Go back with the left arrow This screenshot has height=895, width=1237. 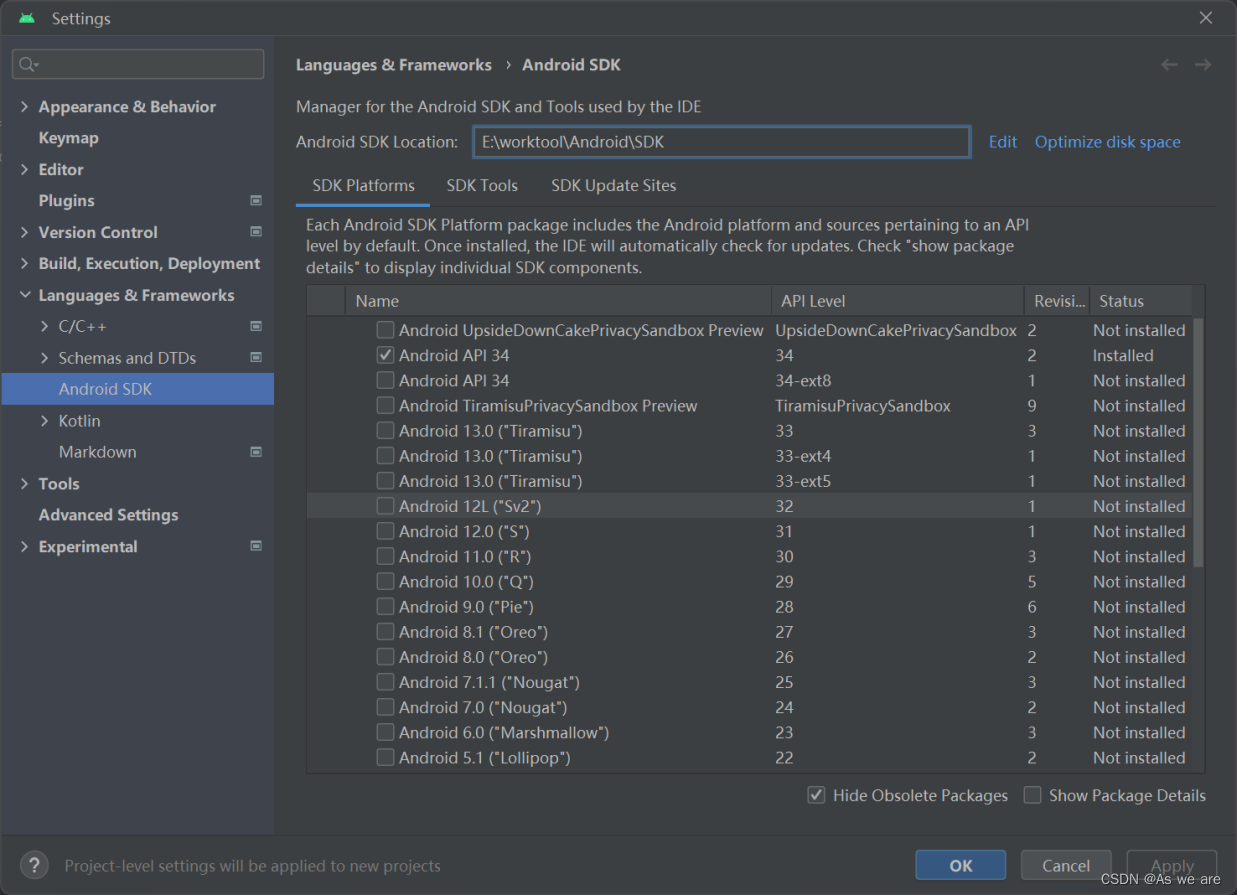(1169, 64)
